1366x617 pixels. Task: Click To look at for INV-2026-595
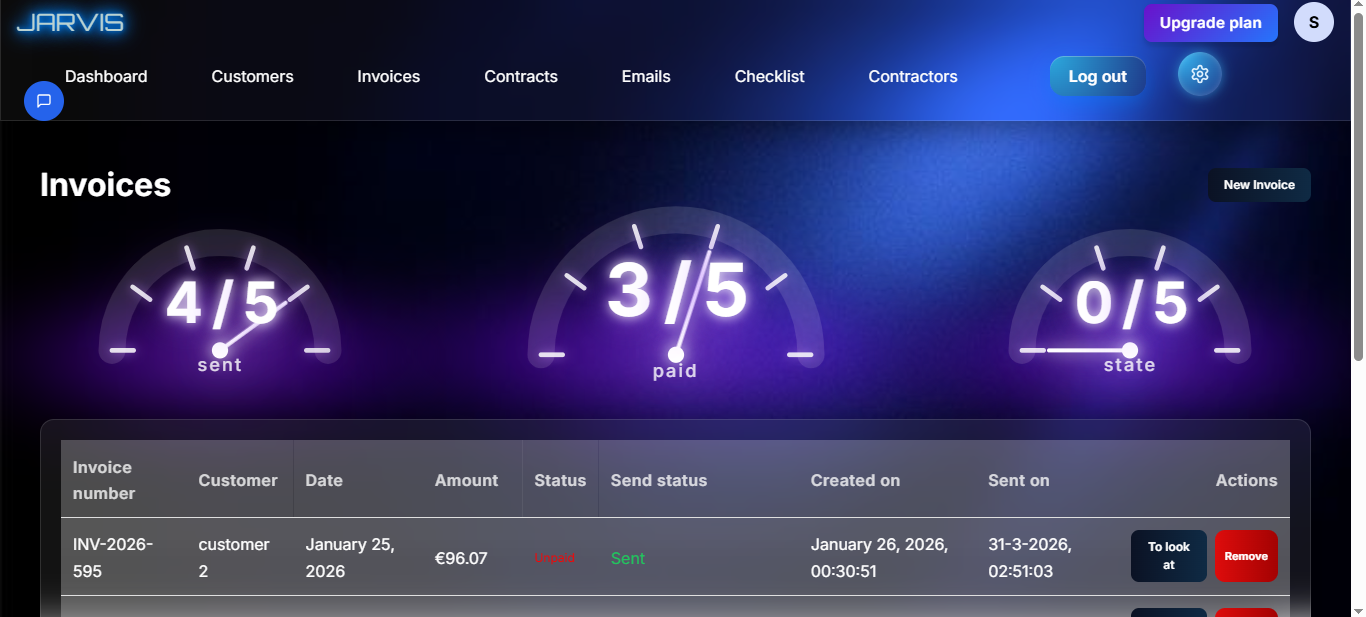(x=1168, y=556)
